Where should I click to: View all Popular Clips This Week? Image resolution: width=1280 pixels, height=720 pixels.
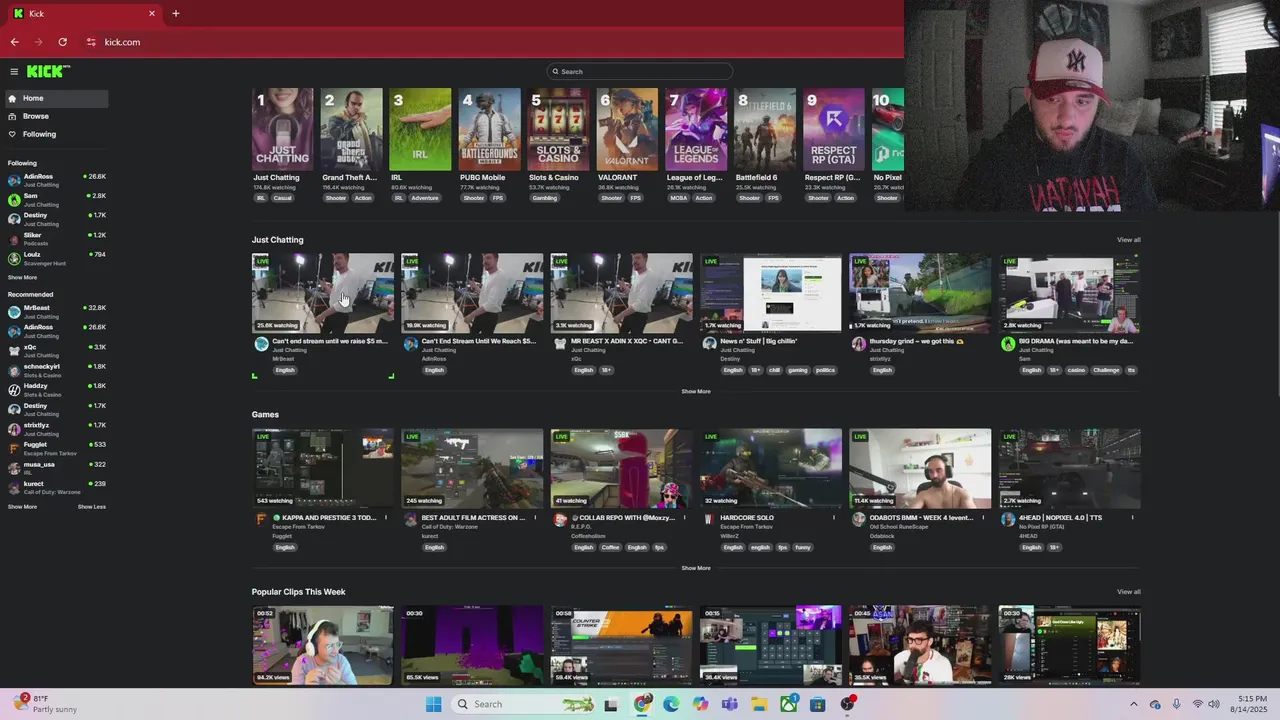[1128, 592]
